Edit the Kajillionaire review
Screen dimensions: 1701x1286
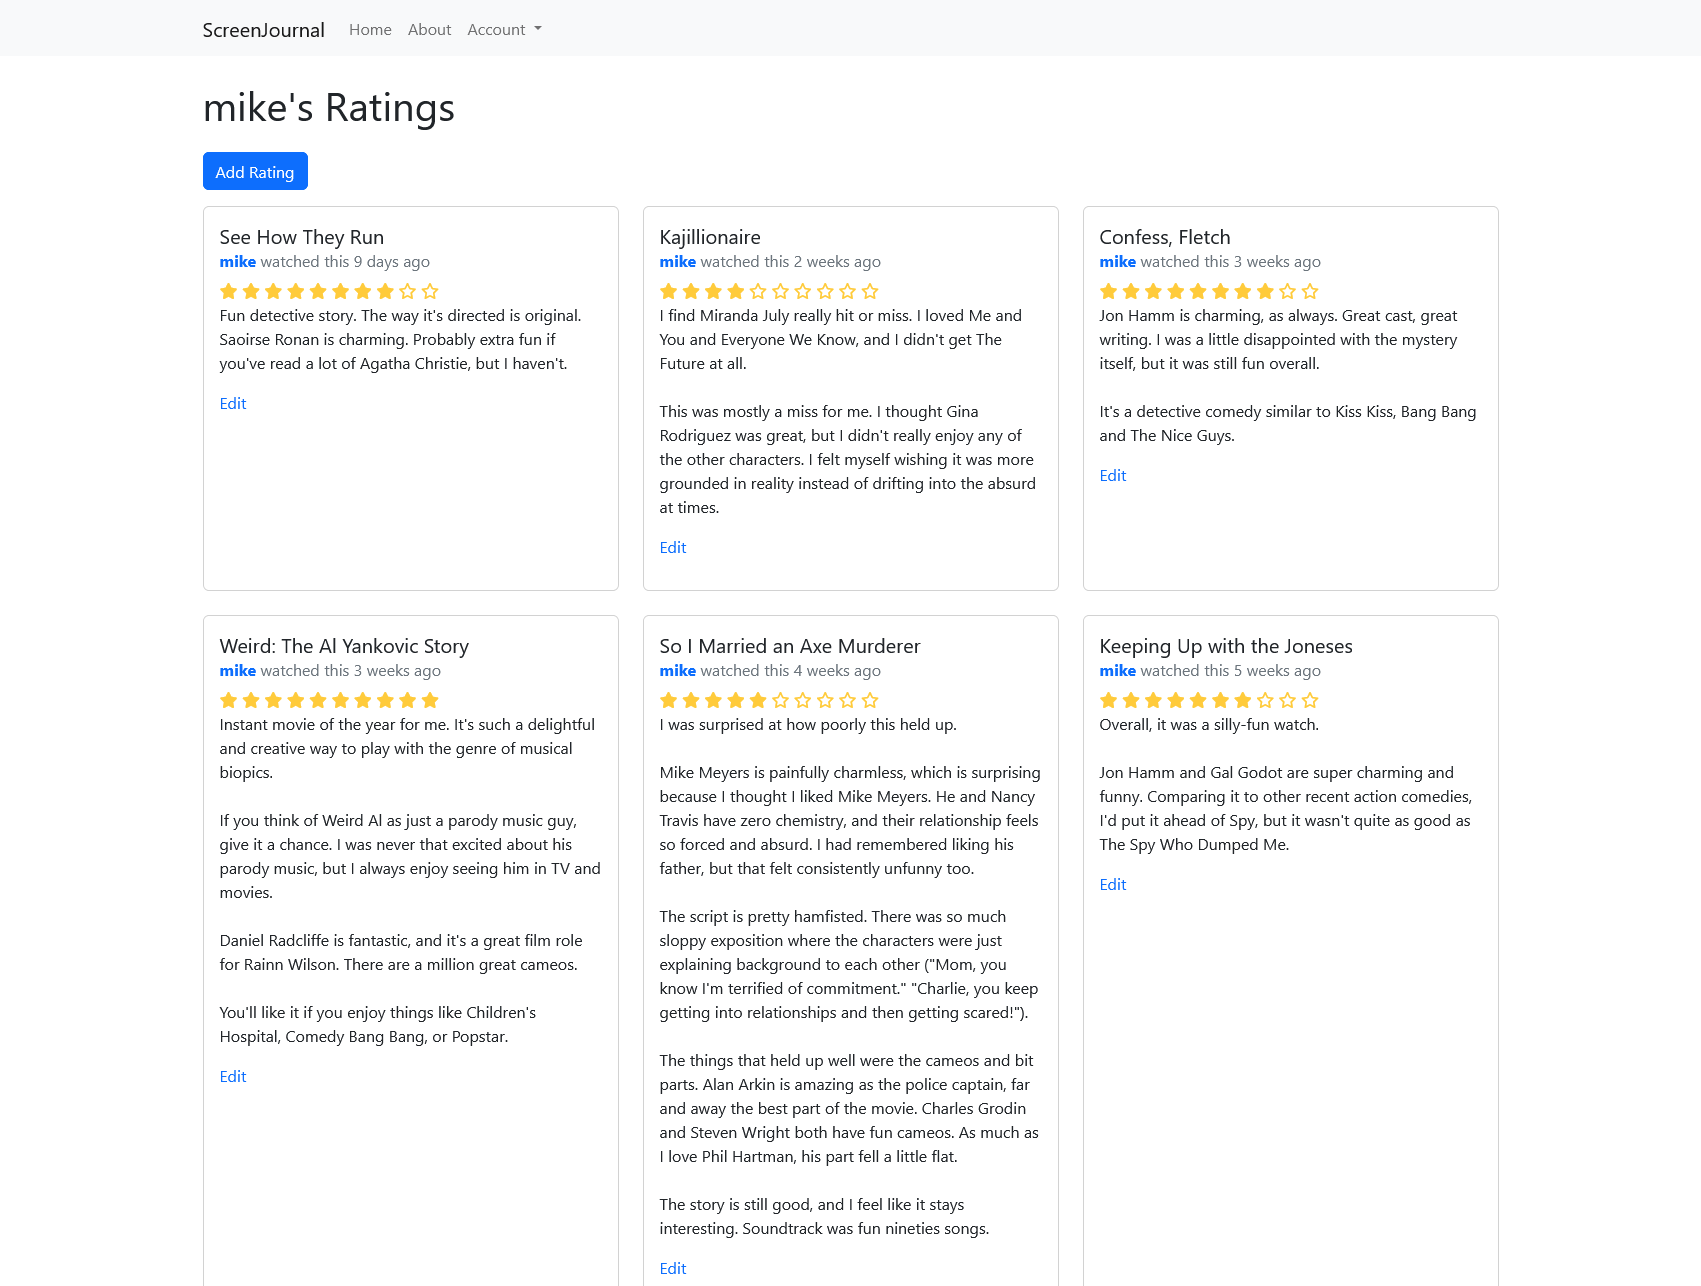pos(673,547)
